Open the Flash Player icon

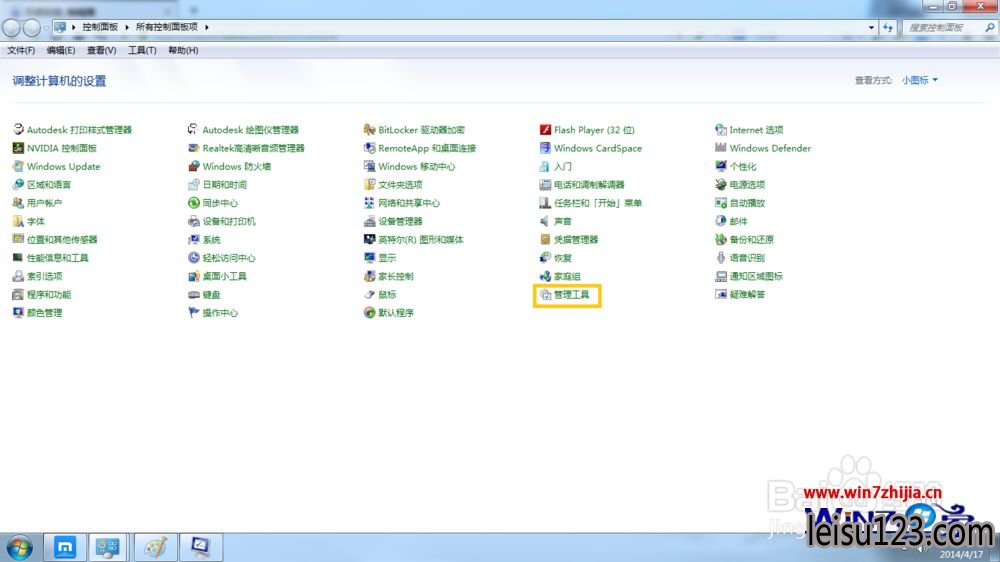pyautogui.click(x=545, y=130)
